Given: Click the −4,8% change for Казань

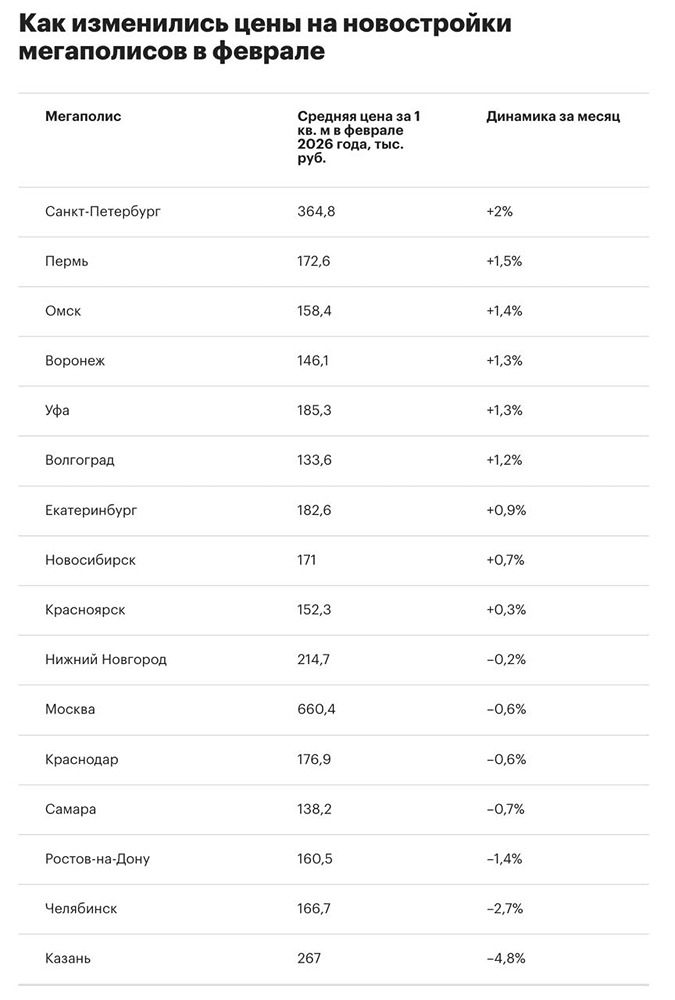Looking at the screenshot, I should click(x=506, y=958).
